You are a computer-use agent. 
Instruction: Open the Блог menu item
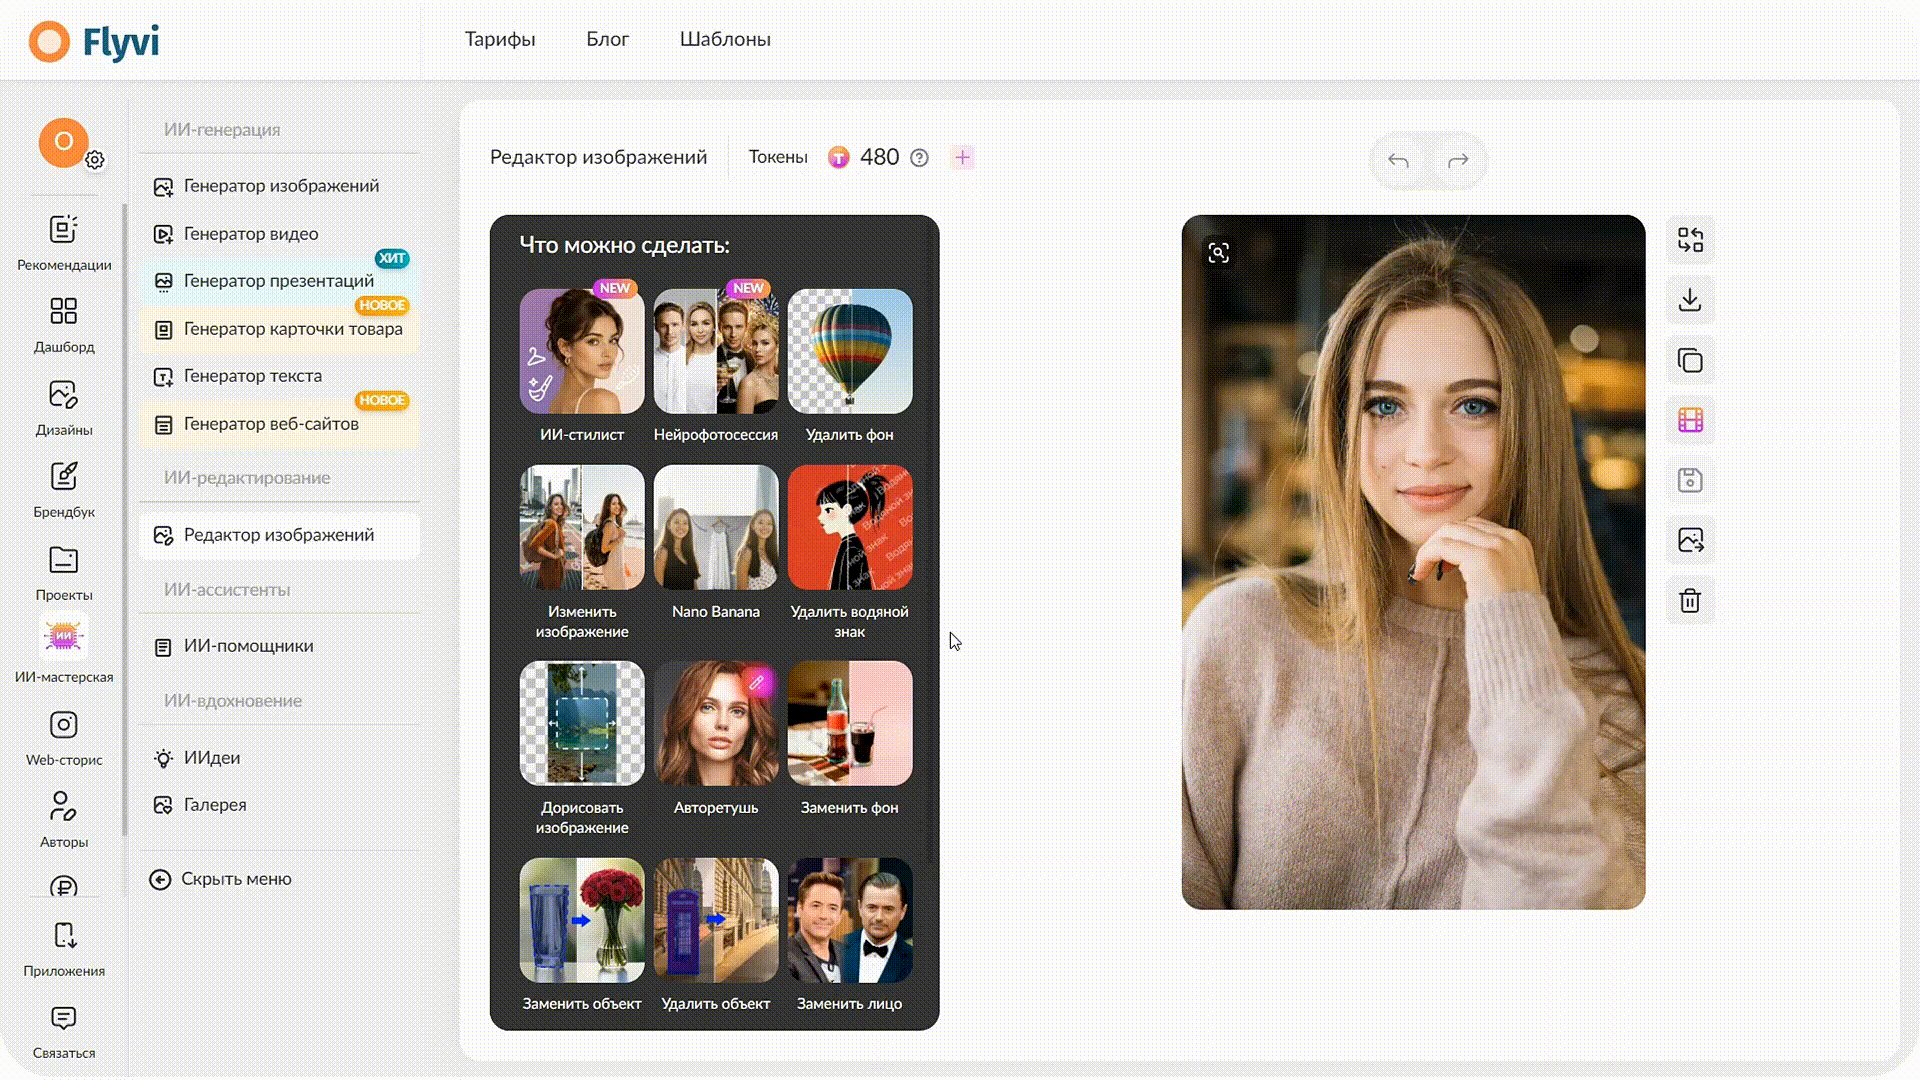point(607,39)
